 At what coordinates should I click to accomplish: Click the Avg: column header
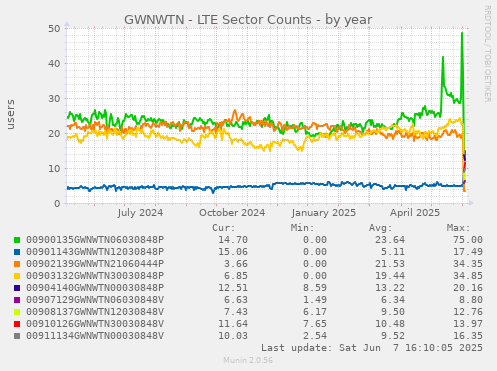click(x=381, y=228)
